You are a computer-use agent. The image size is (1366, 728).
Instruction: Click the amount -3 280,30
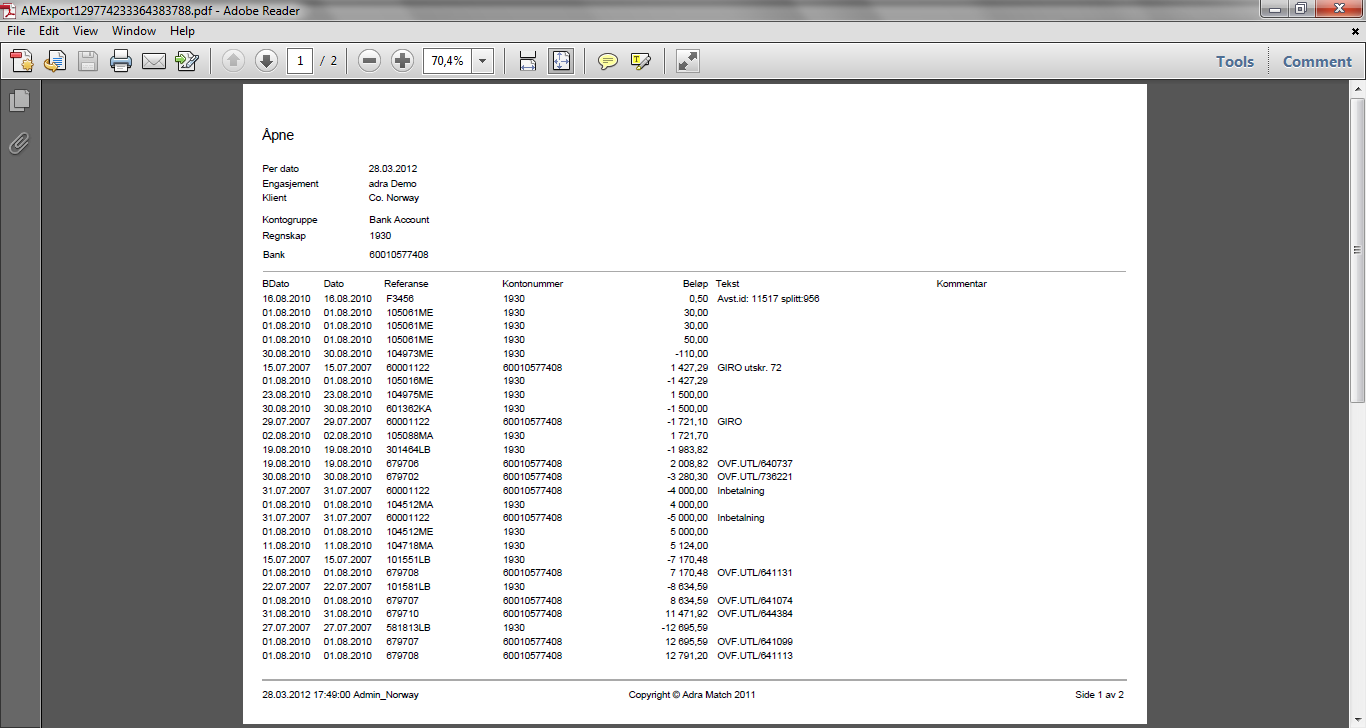[x=688, y=477]
